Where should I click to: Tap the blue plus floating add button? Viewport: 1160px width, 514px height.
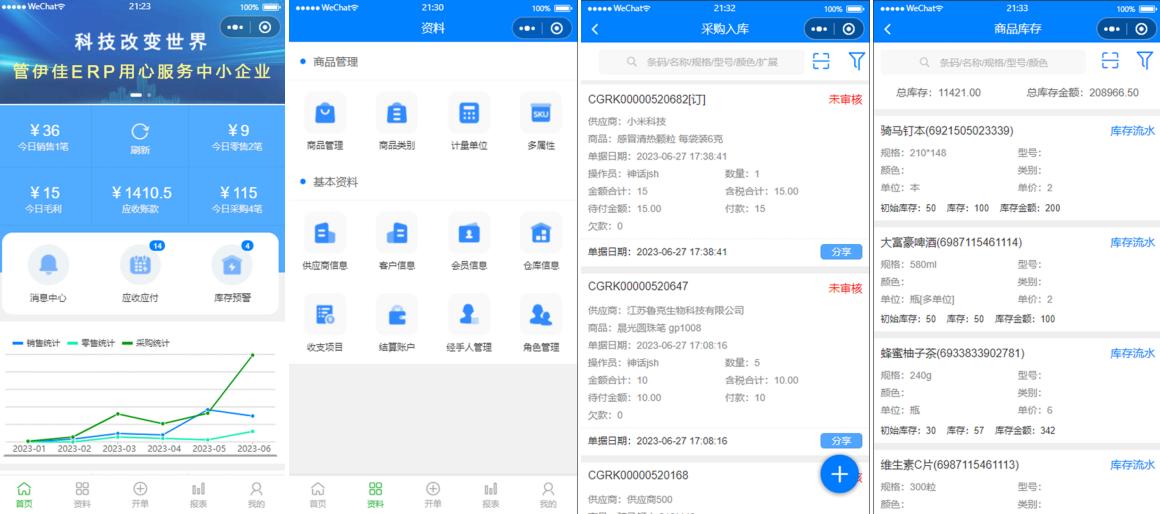[839, 474]
